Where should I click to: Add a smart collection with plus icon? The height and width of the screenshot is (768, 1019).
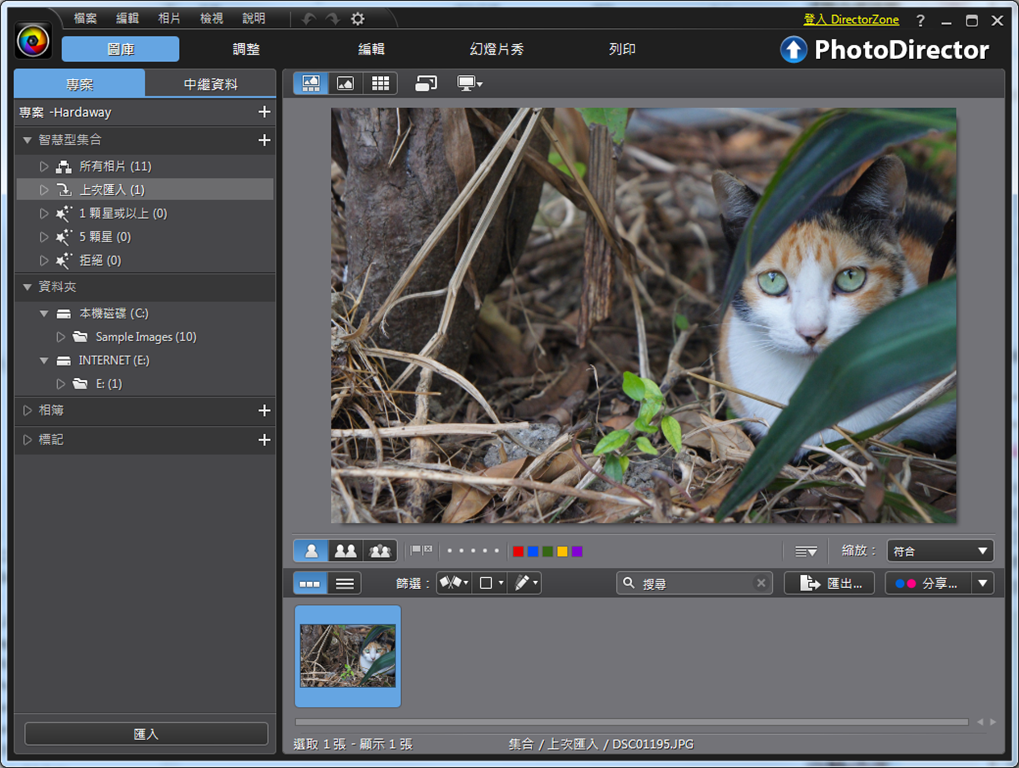264,140
